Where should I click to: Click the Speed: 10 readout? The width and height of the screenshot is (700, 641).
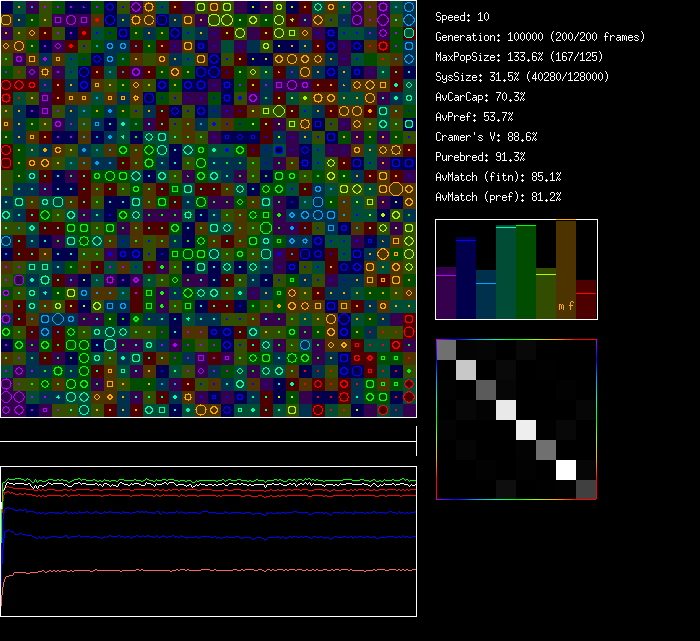coord(463,17)
